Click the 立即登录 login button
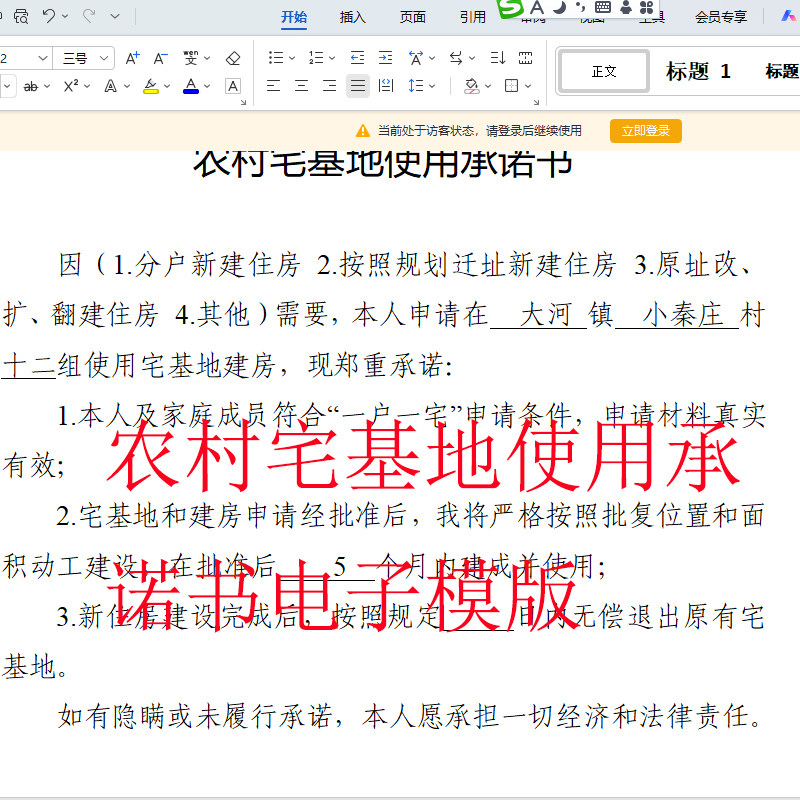The width and height of the screenshot is (800, 800). (x=646, y=131)
